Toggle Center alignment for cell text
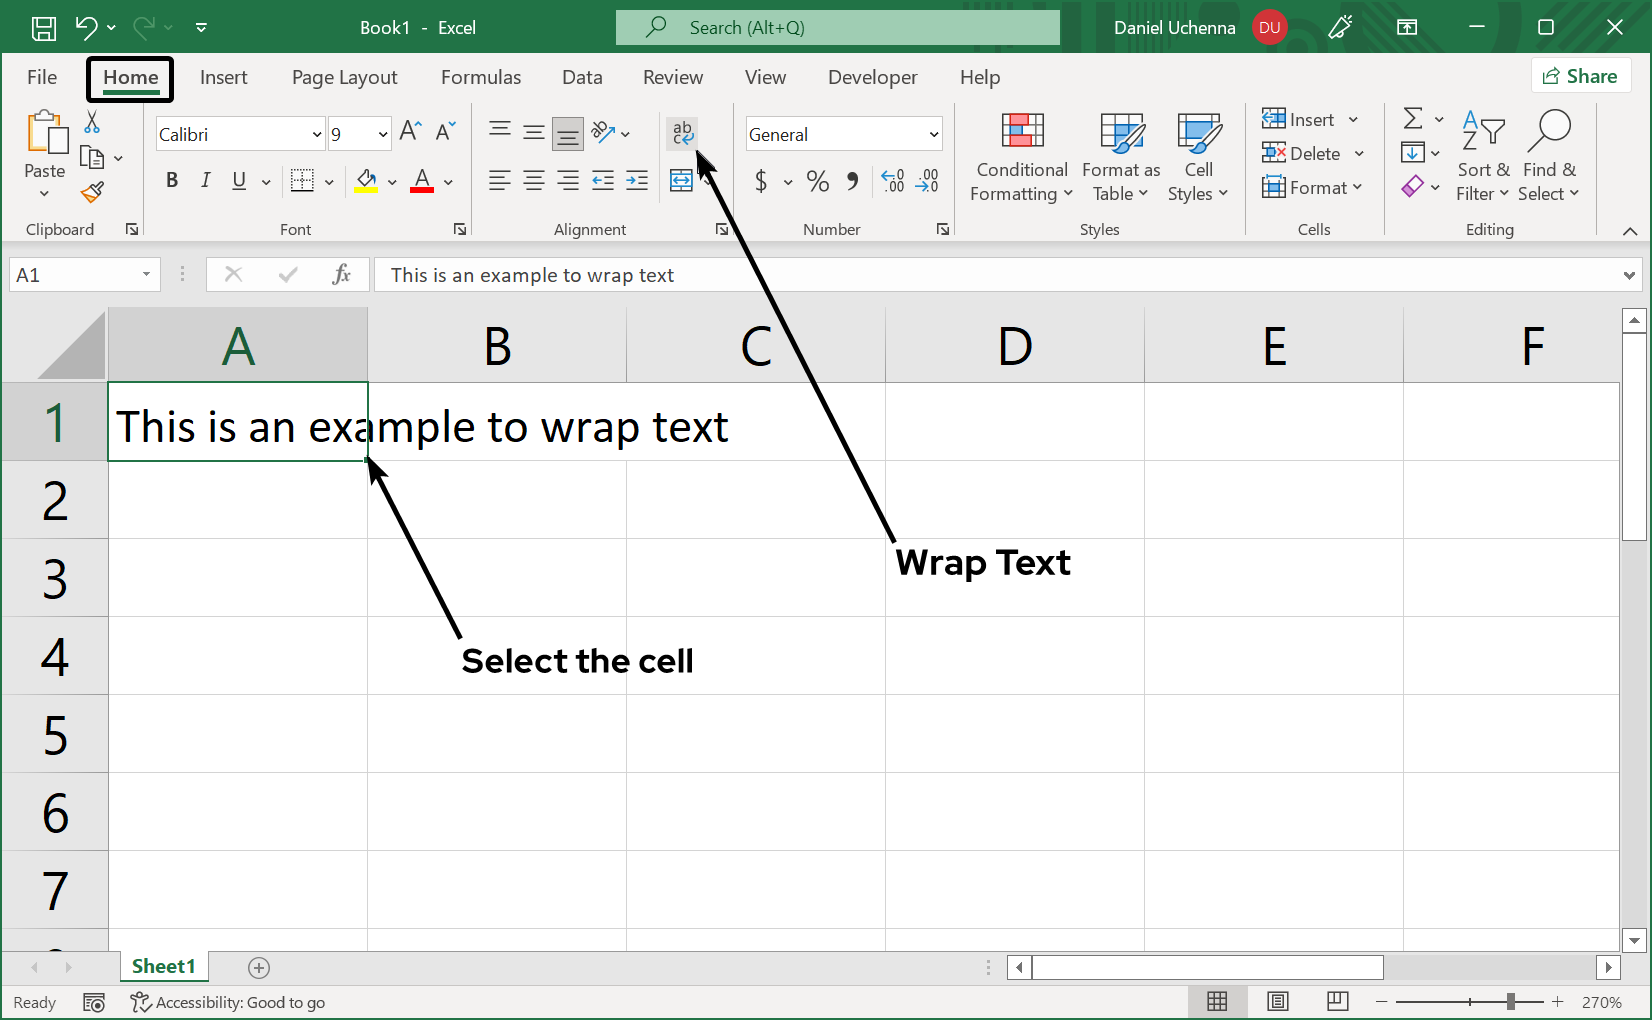This screenshot has height=1020, width=1652. tap(533, 181)
